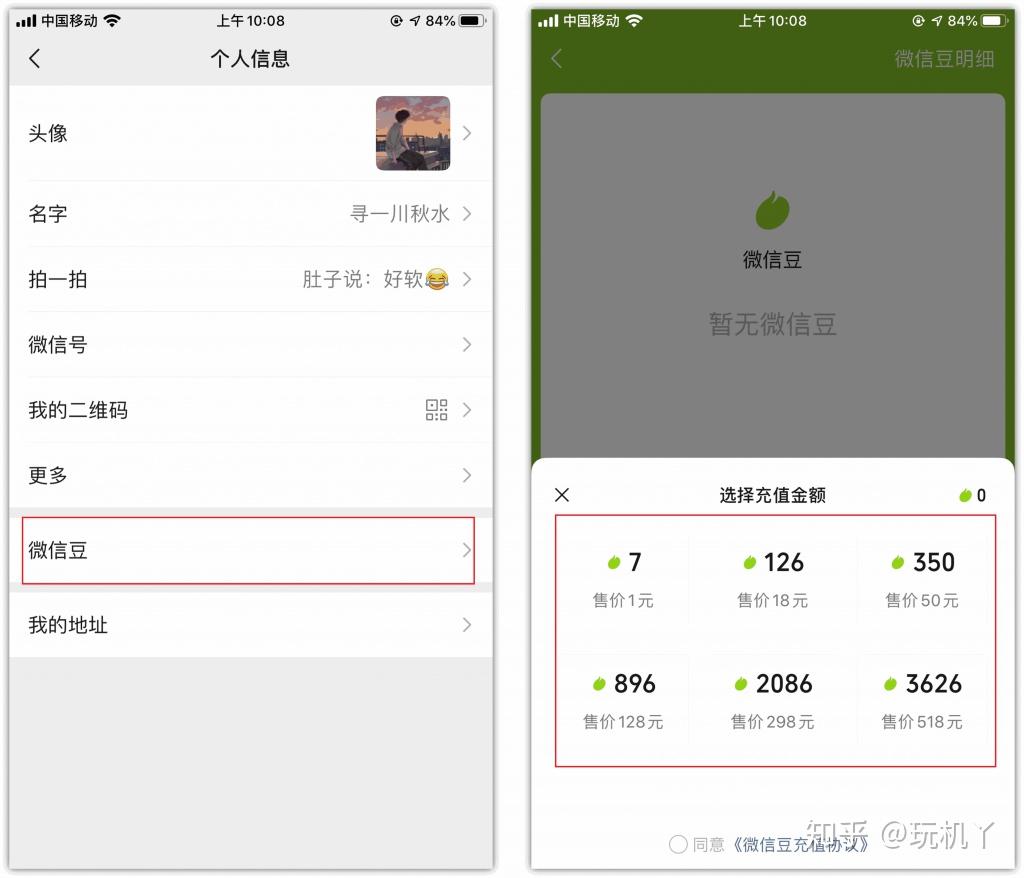Open the 微信号 menu row

click(x=251, y=345)
